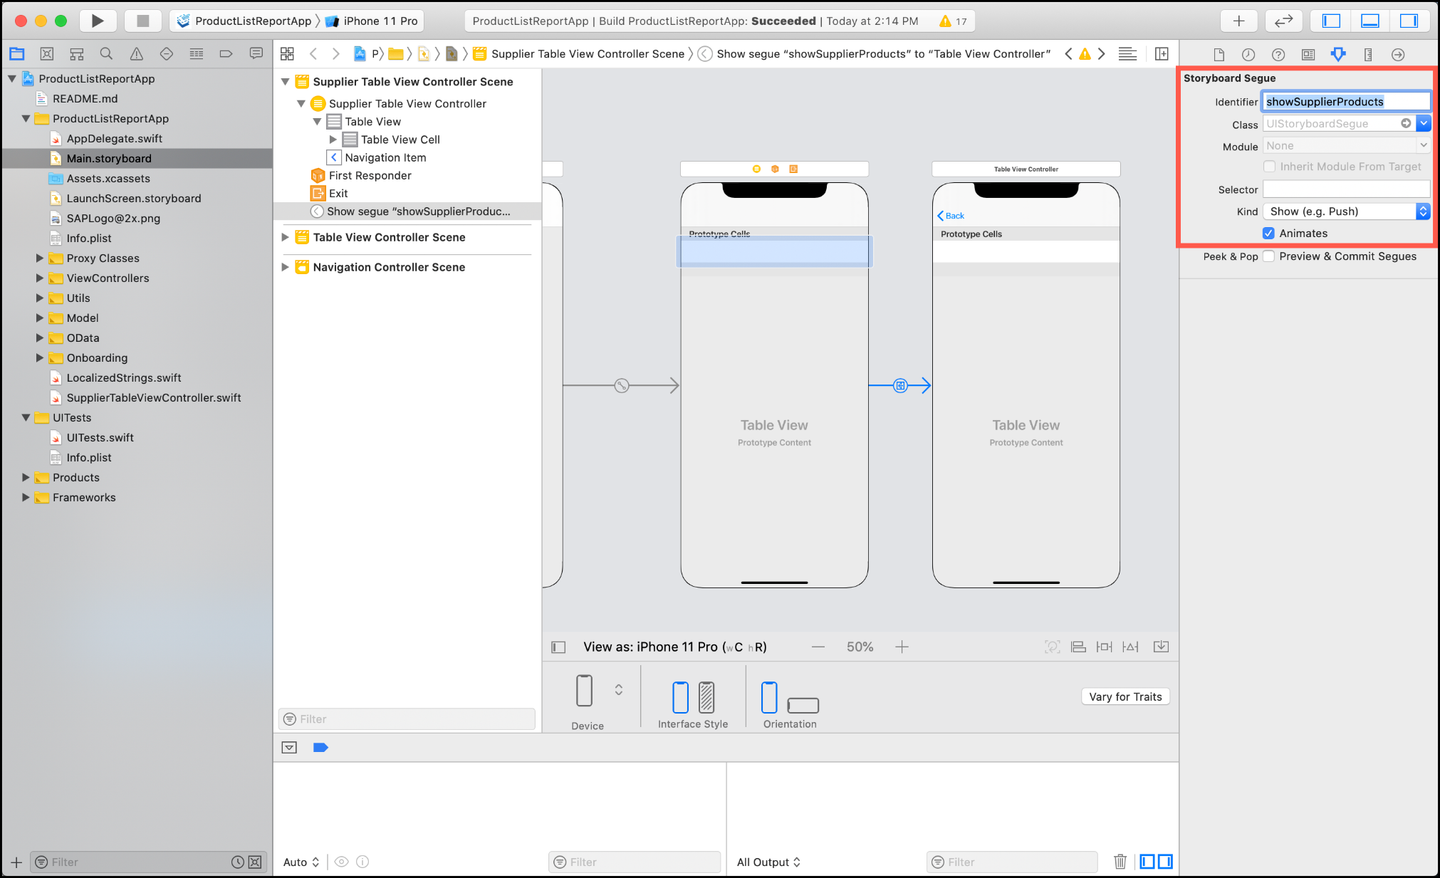Open the All Output dropdown

click(768, 862)
